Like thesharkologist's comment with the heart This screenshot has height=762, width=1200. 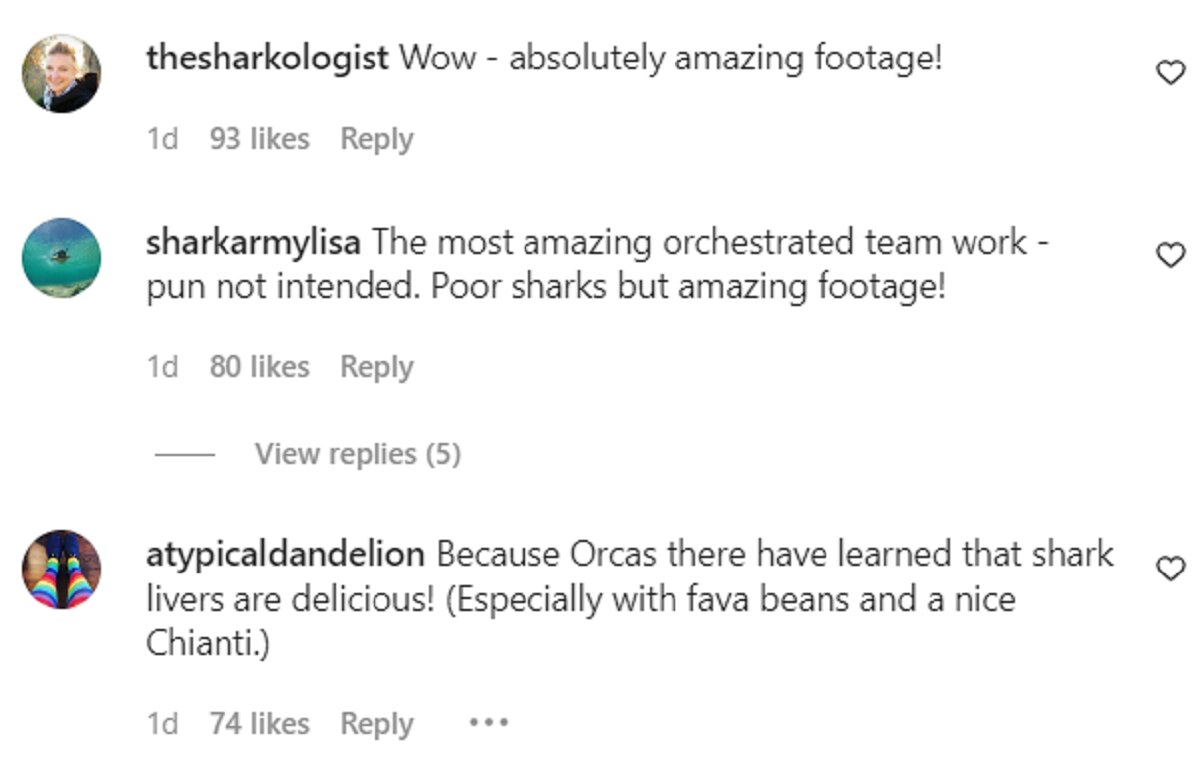pyautogui.click(x=1170, y=73)
